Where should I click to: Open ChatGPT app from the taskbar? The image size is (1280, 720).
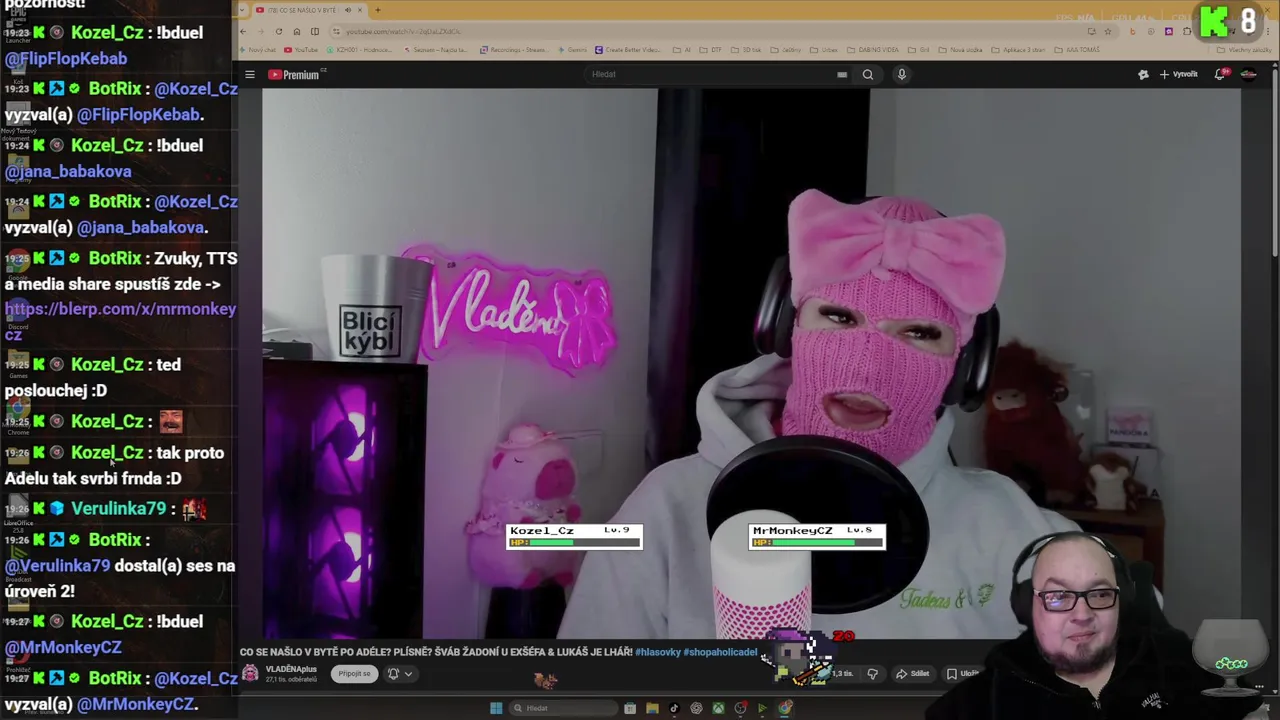pos(696,708)
